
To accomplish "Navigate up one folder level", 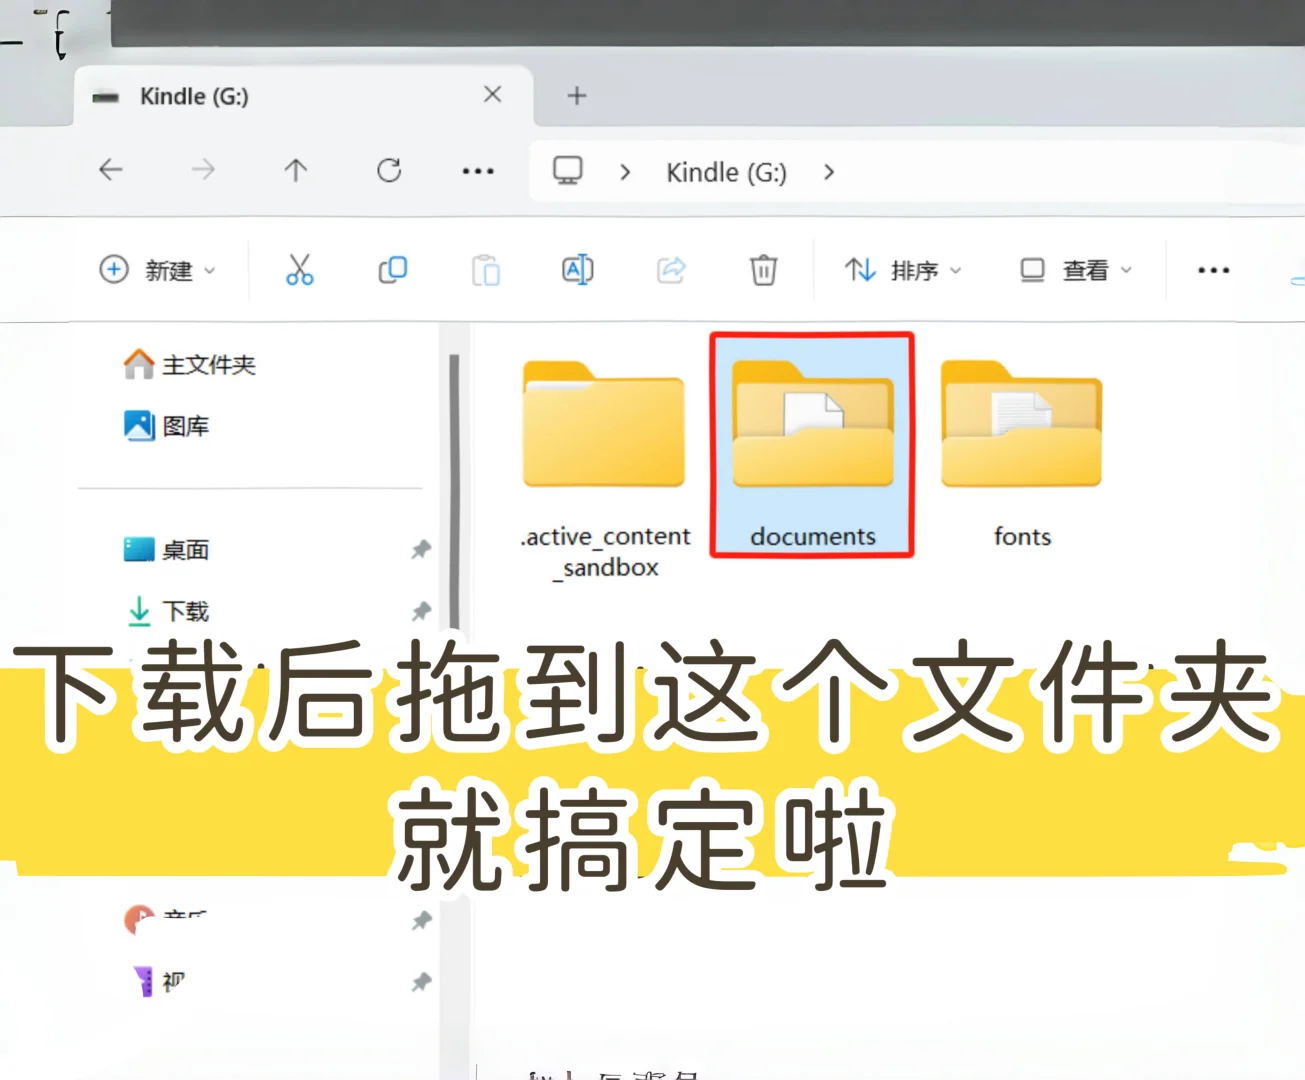I will 295,170.
